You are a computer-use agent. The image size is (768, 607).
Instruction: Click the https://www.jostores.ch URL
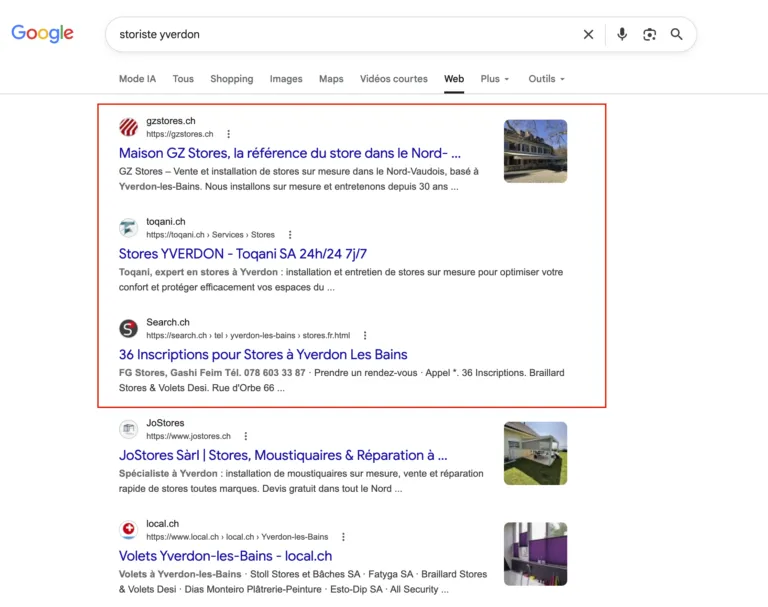[189, 436]
